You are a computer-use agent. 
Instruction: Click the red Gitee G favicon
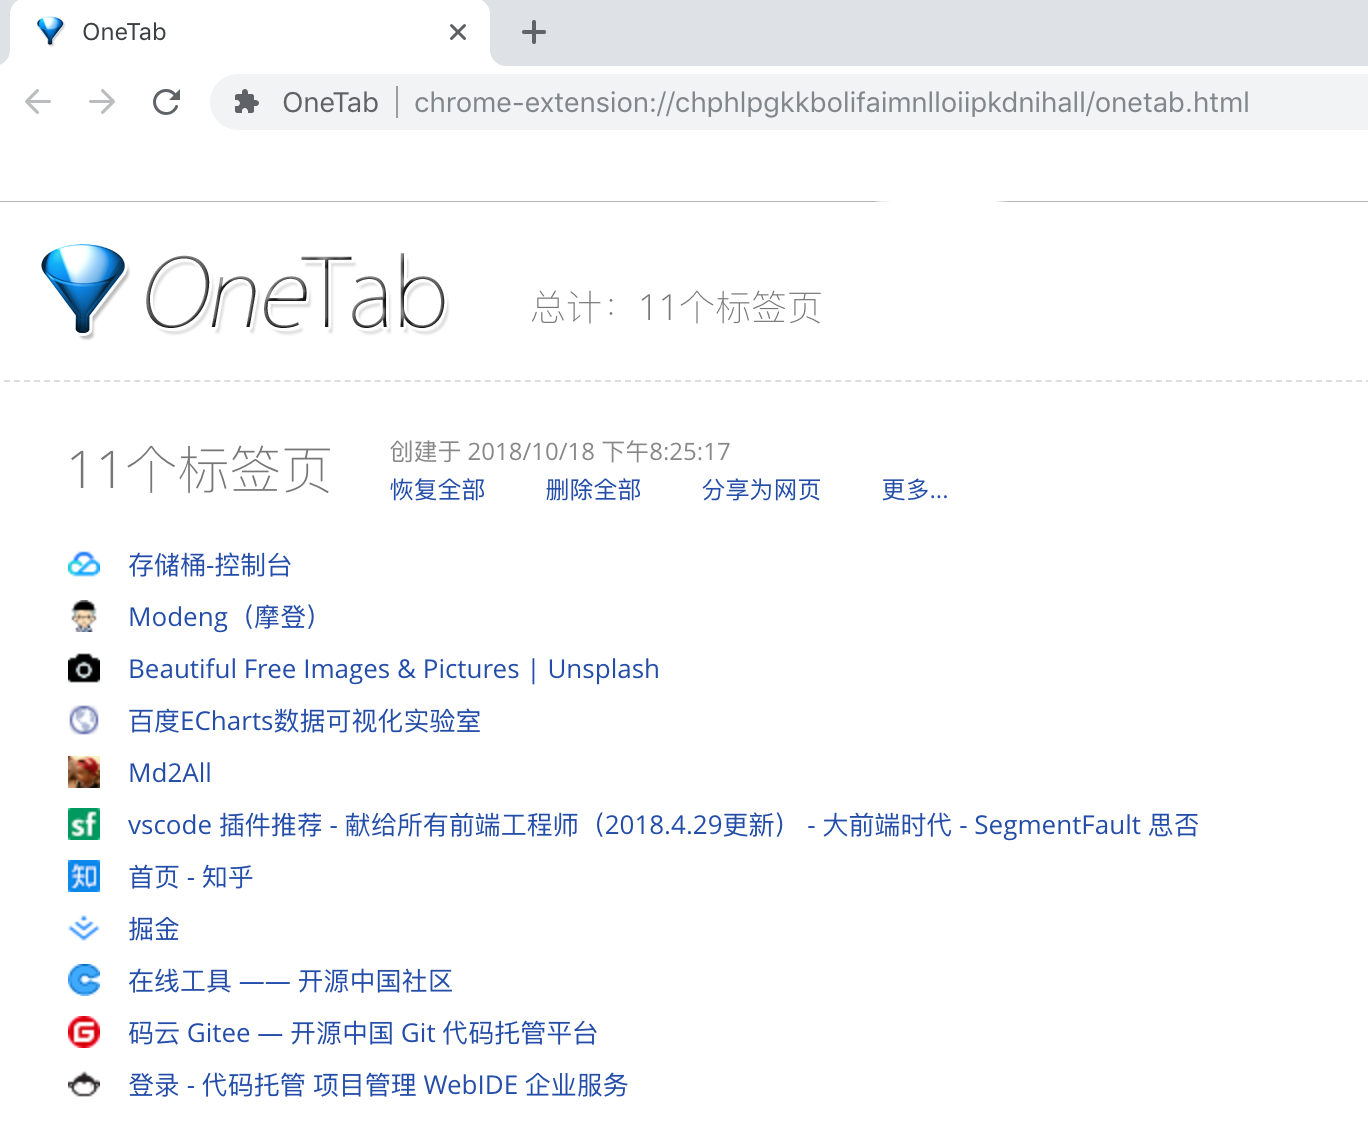point(84,1032)
